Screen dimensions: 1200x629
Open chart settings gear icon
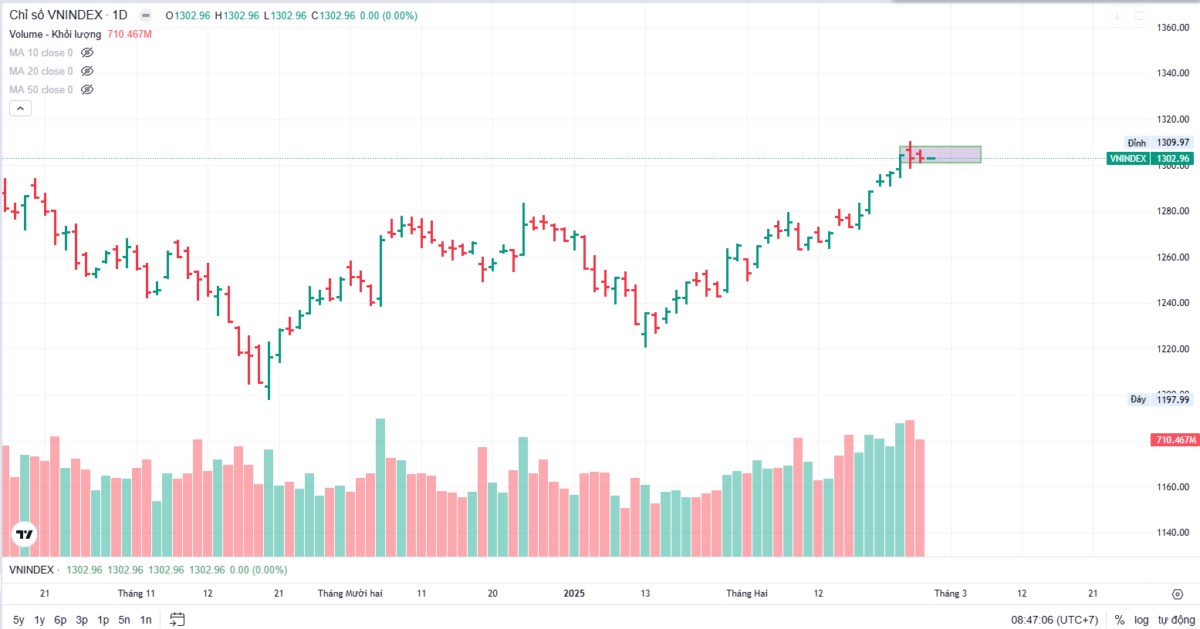1177,593
